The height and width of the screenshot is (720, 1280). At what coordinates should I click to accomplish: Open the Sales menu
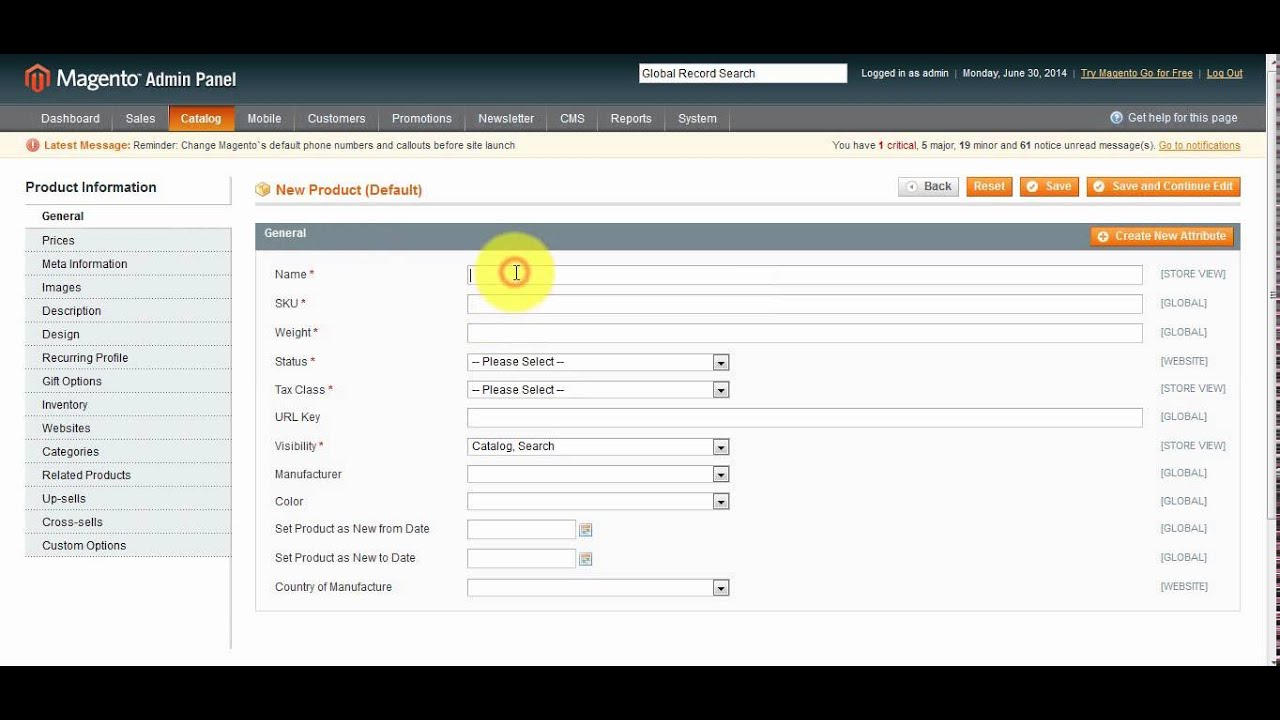click(140, 118)
